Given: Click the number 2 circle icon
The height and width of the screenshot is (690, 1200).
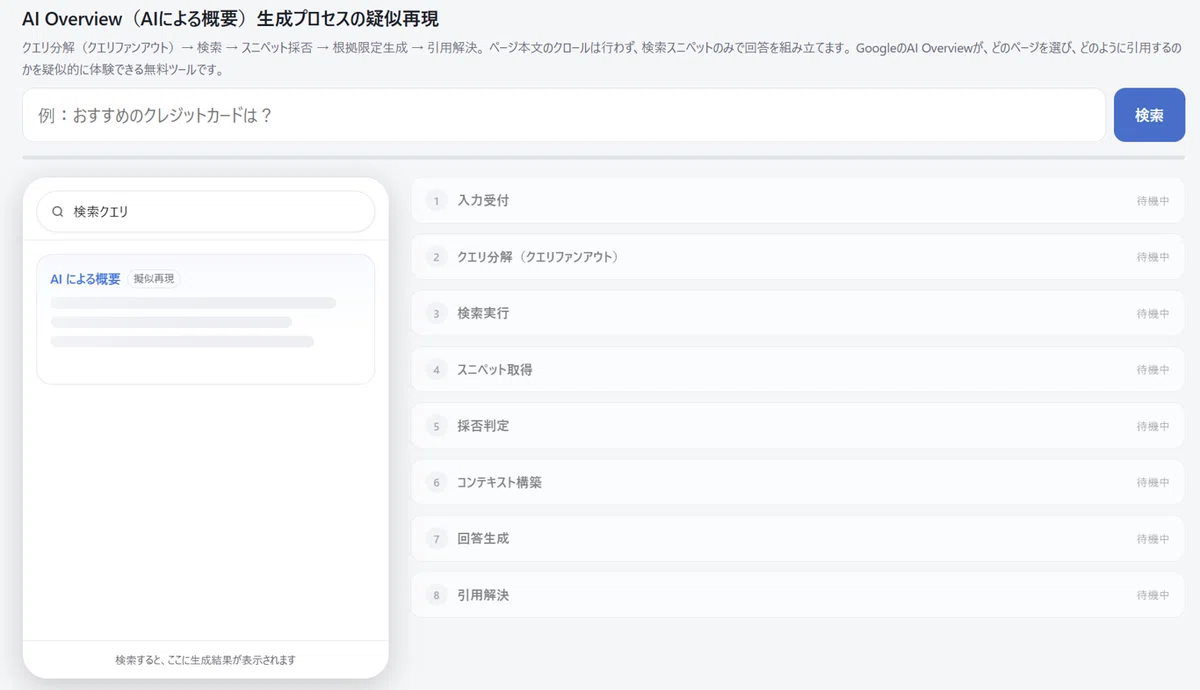Looking at the screenshot, I should (x=436, y=257).
